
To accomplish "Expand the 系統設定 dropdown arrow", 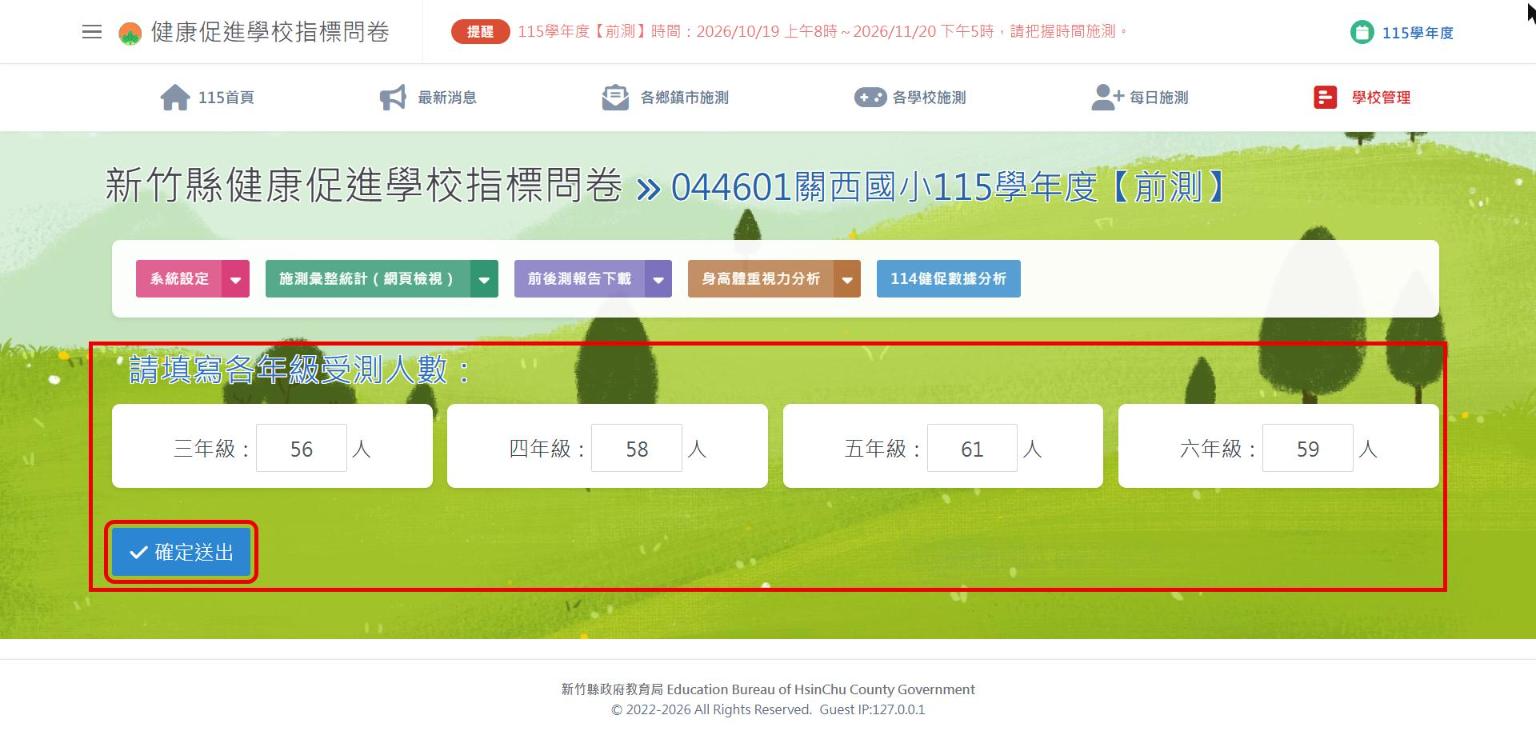I will tap(235, 279).
